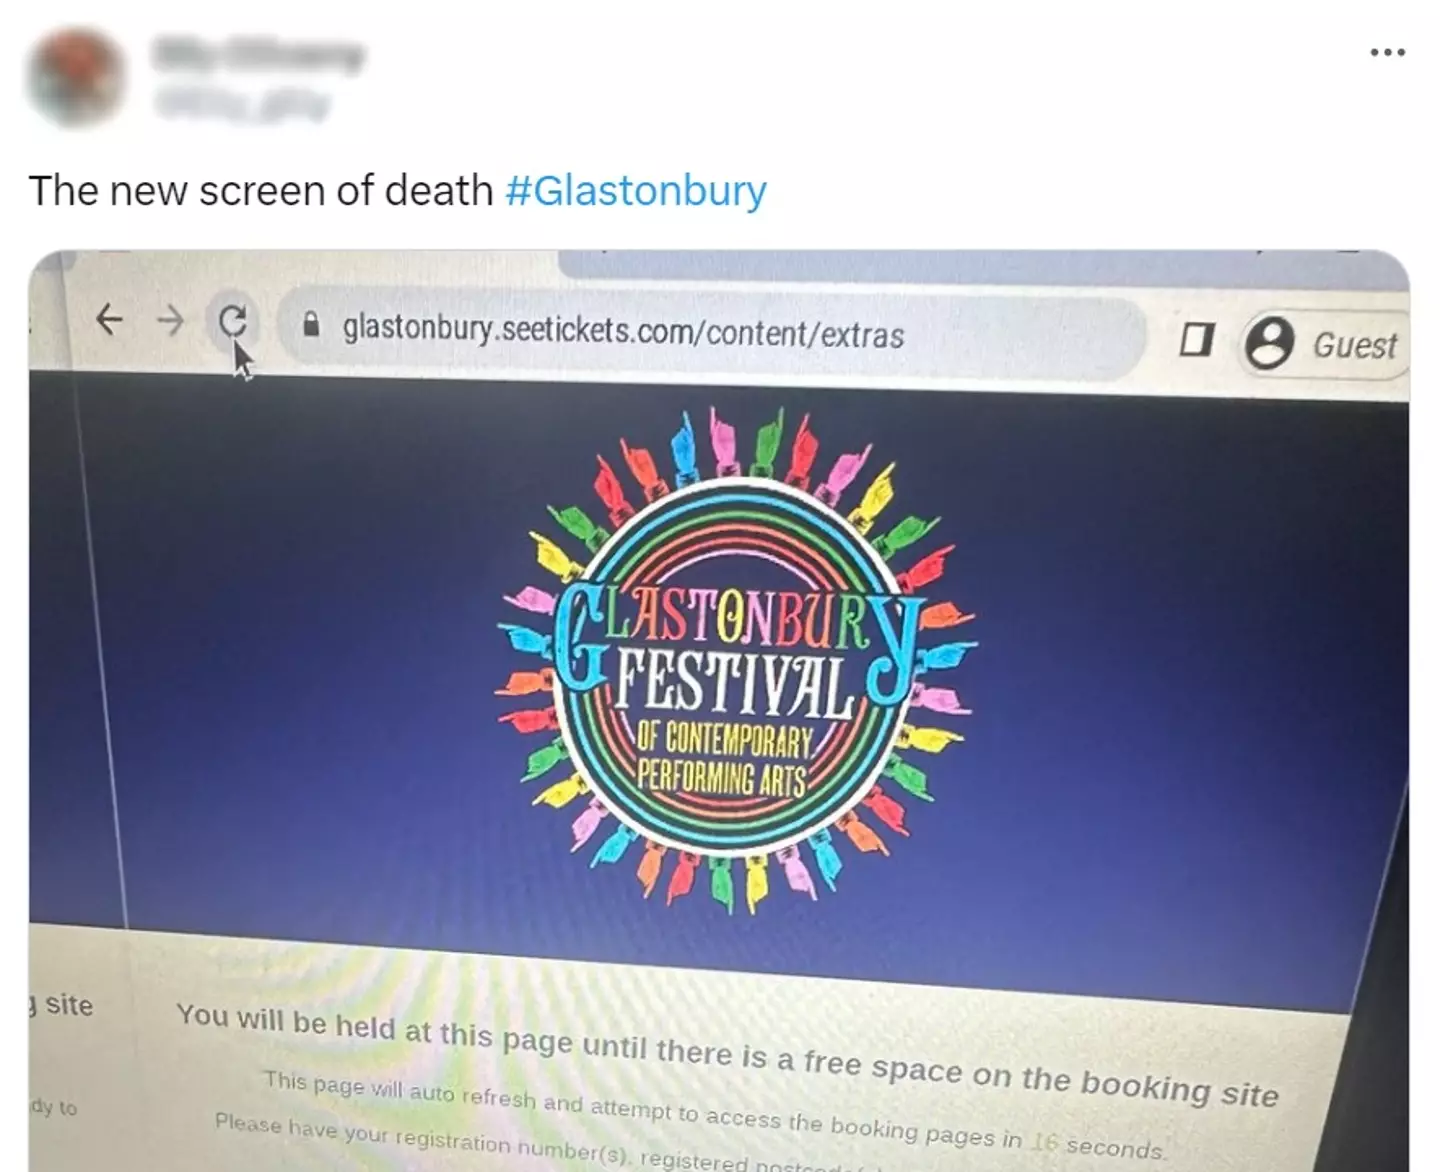Open the tweet's three-dot more options menu
The height and width of the screenshot is (1172, 1440).
[1387, 52]
